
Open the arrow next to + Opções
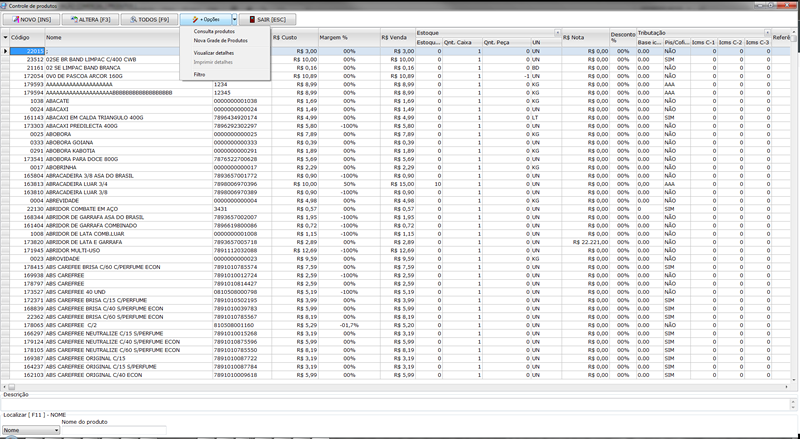[x=233, y=19]
